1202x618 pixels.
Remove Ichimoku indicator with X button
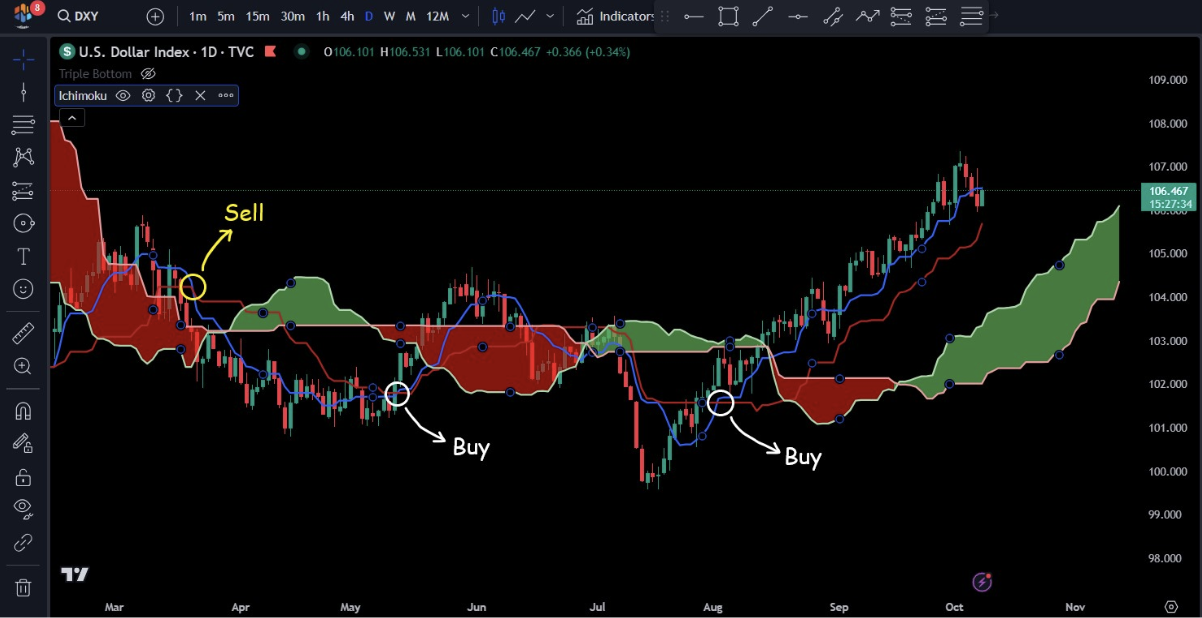pyautogui.click(x=200, y=96)
